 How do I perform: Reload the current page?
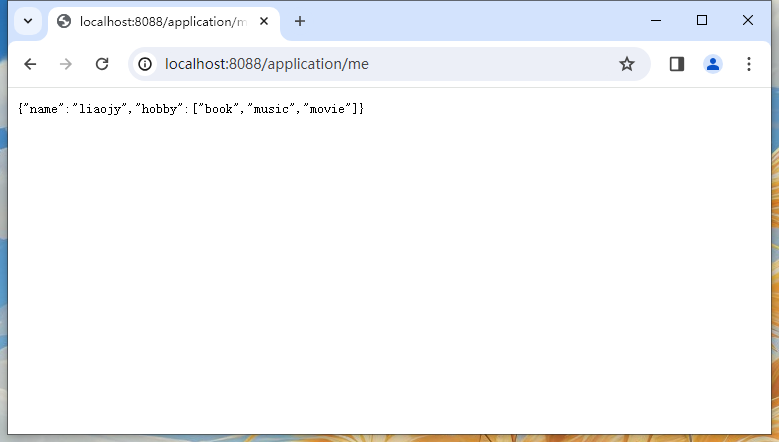(x=102, y=64)
